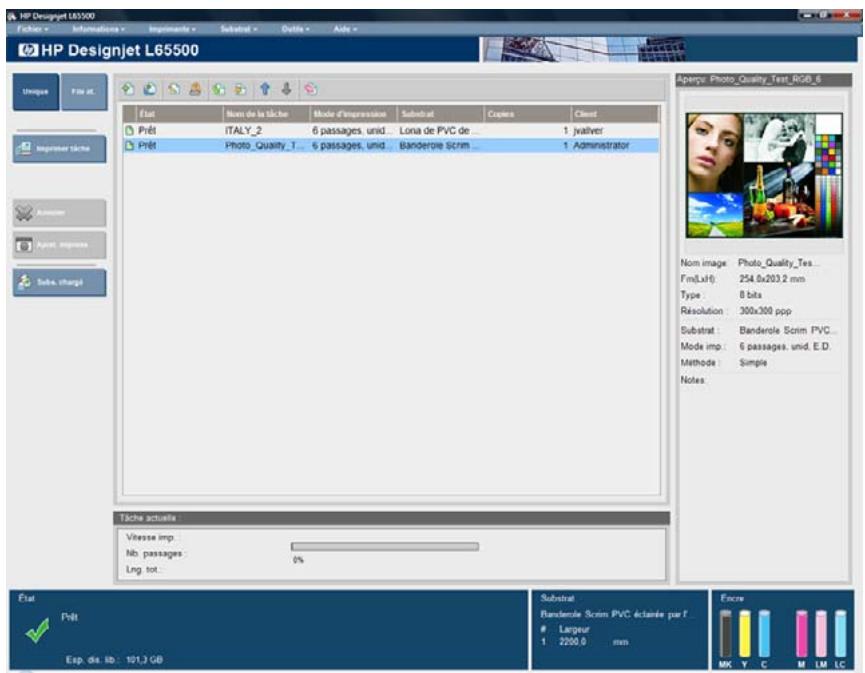Move job down with gray arrow icon
Image resolution: width=865 pixels, height=673 pixels.
286,89
